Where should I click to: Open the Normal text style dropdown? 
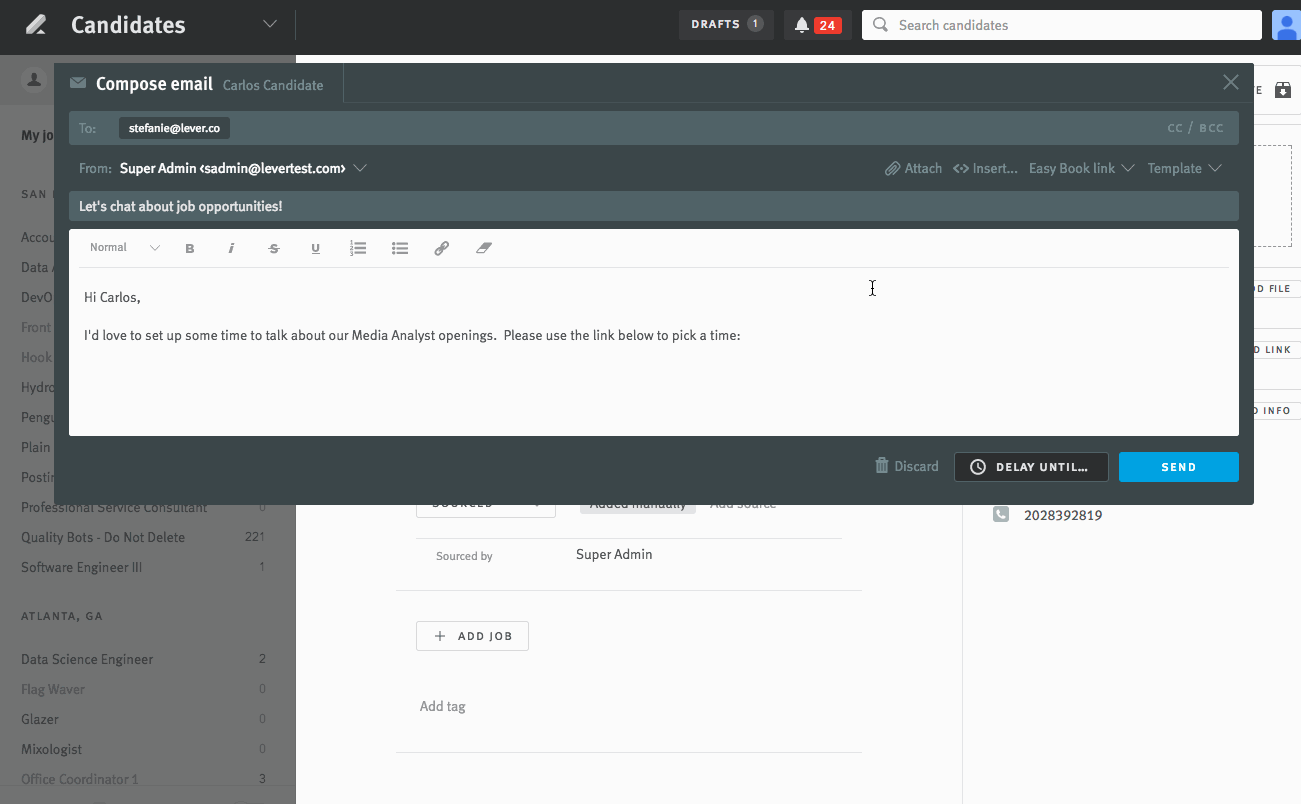[125, 248]
